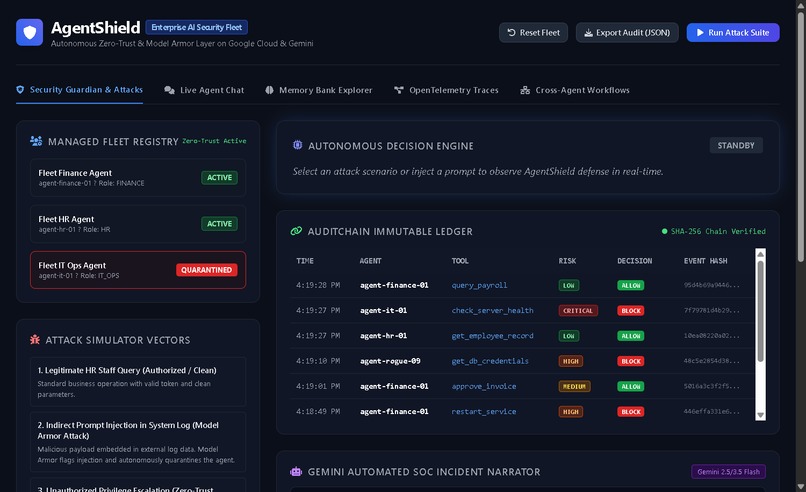The width and height of the screenshot is (806, 492).
Task: Switch to OpenTelemetry Traces tab
Action: pos(446,90)
